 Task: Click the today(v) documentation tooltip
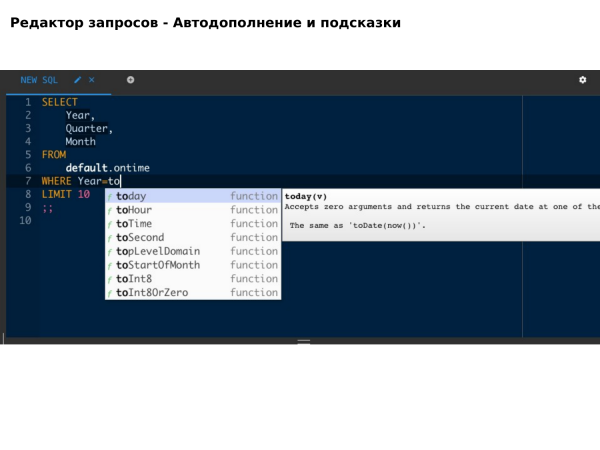440,212
